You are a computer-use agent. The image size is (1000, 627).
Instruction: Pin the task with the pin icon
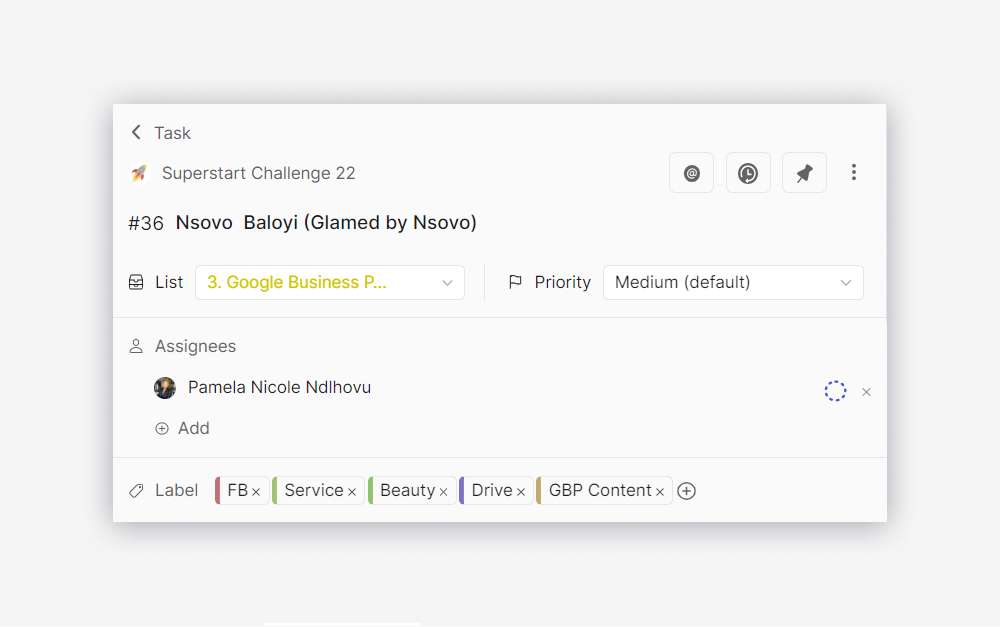pyautogui.click(x=804, y=173)
